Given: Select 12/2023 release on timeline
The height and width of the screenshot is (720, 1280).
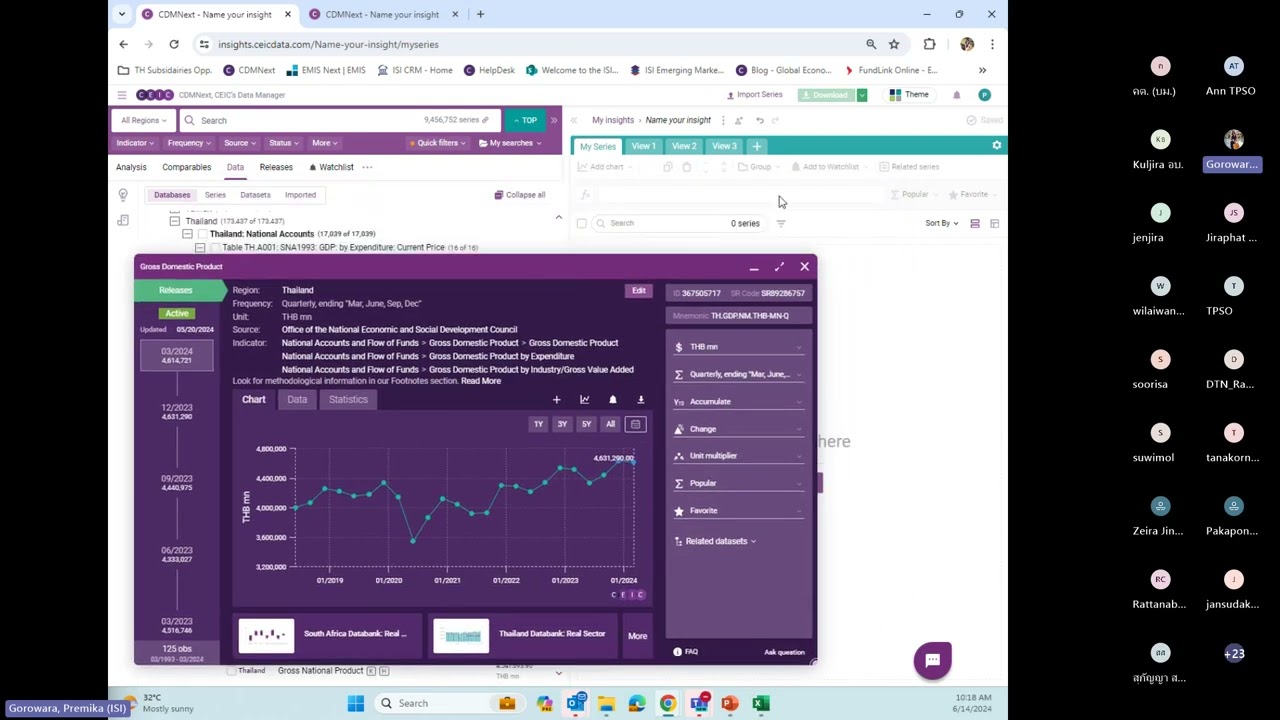Looking at the screenshot, I should (177, 412).
